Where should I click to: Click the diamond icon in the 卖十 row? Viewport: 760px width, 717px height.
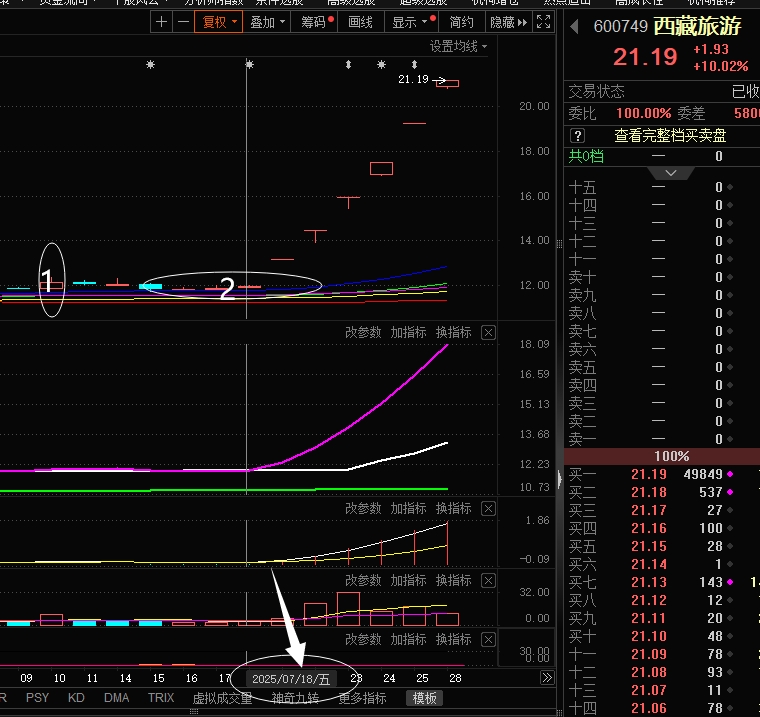(730, 277)
